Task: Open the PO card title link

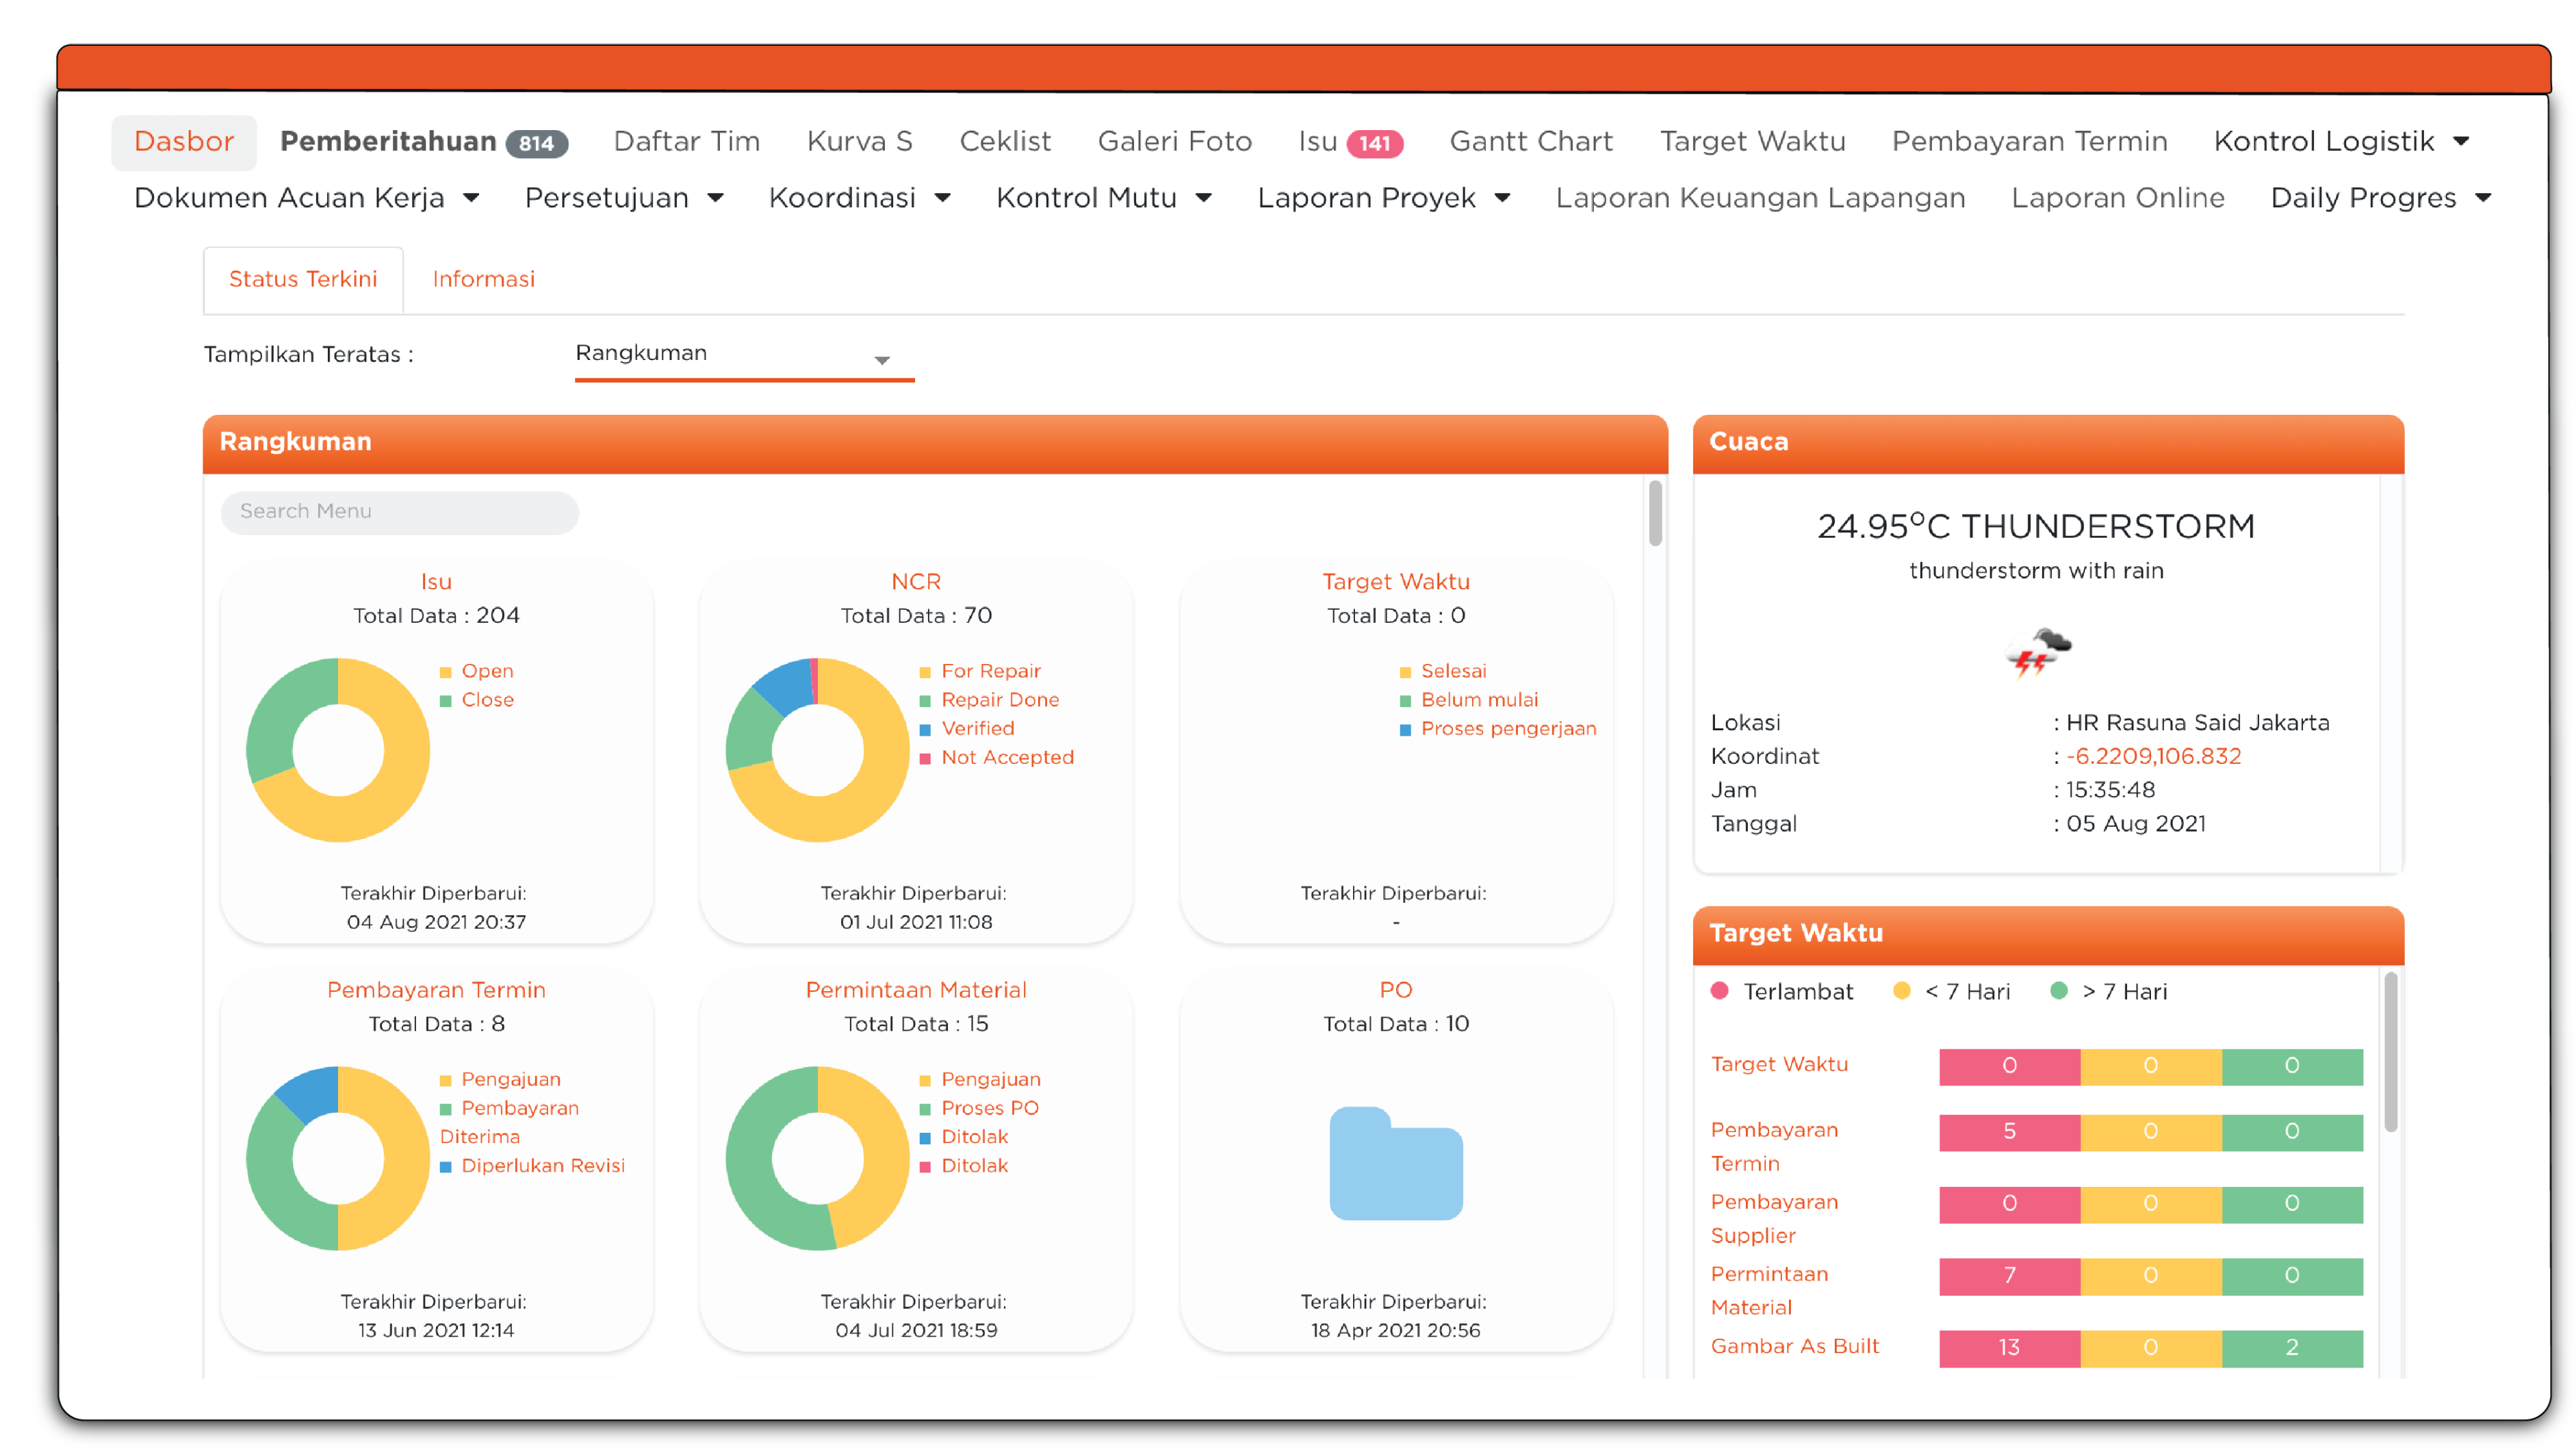Action: 1395,990
